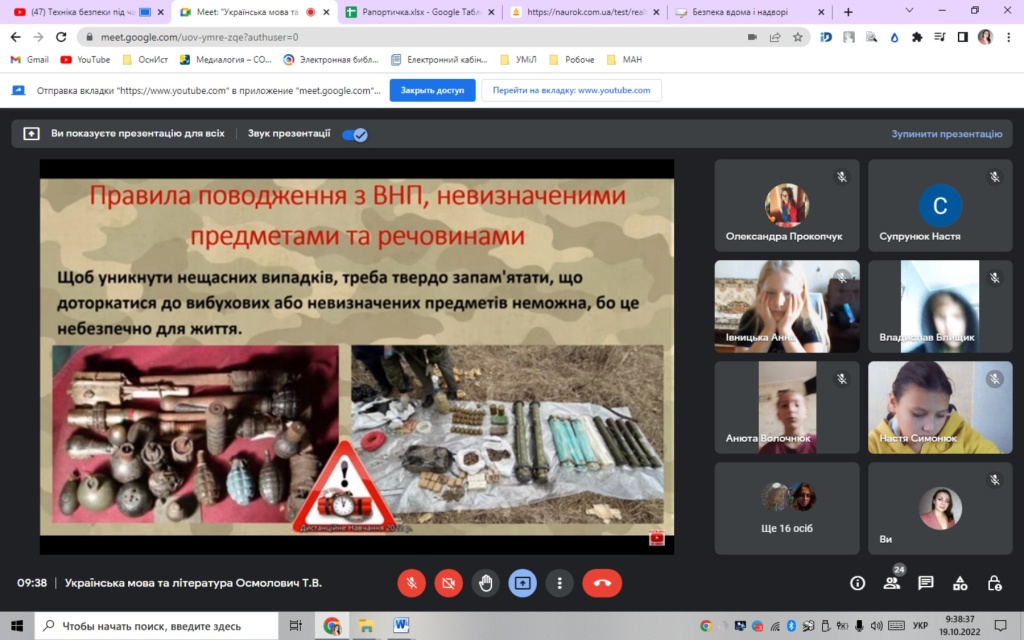Show the participants list with 24 badge
1024x640 pixels.
pos(891,583)
